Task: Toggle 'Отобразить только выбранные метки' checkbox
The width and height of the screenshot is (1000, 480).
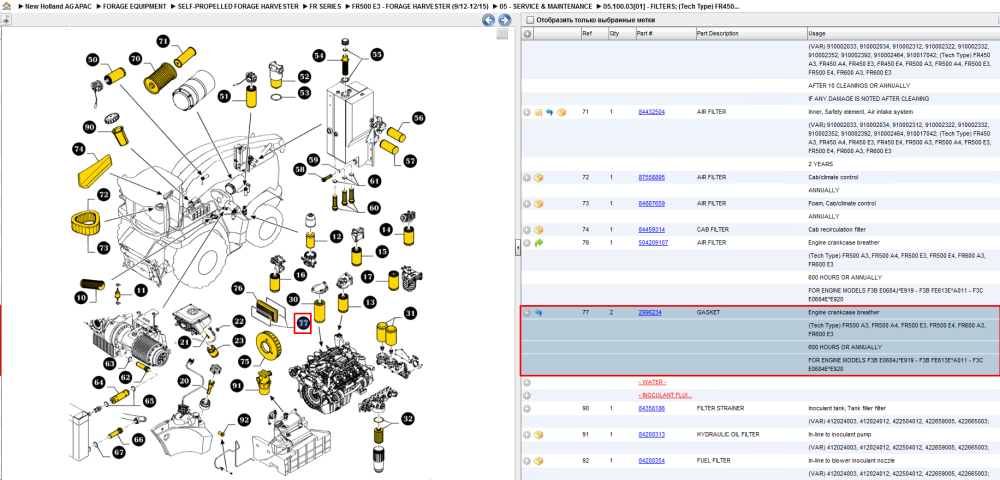Action: coord(529,20)
